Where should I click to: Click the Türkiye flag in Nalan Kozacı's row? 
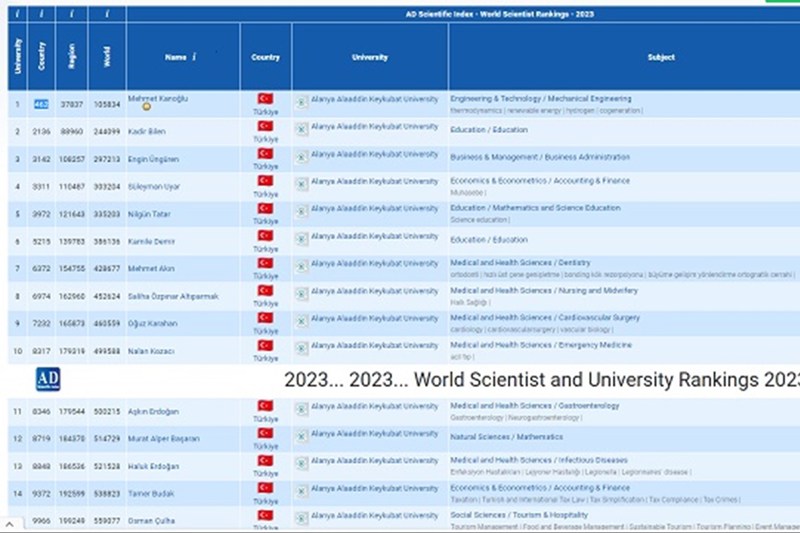click(x=265, y=346)
